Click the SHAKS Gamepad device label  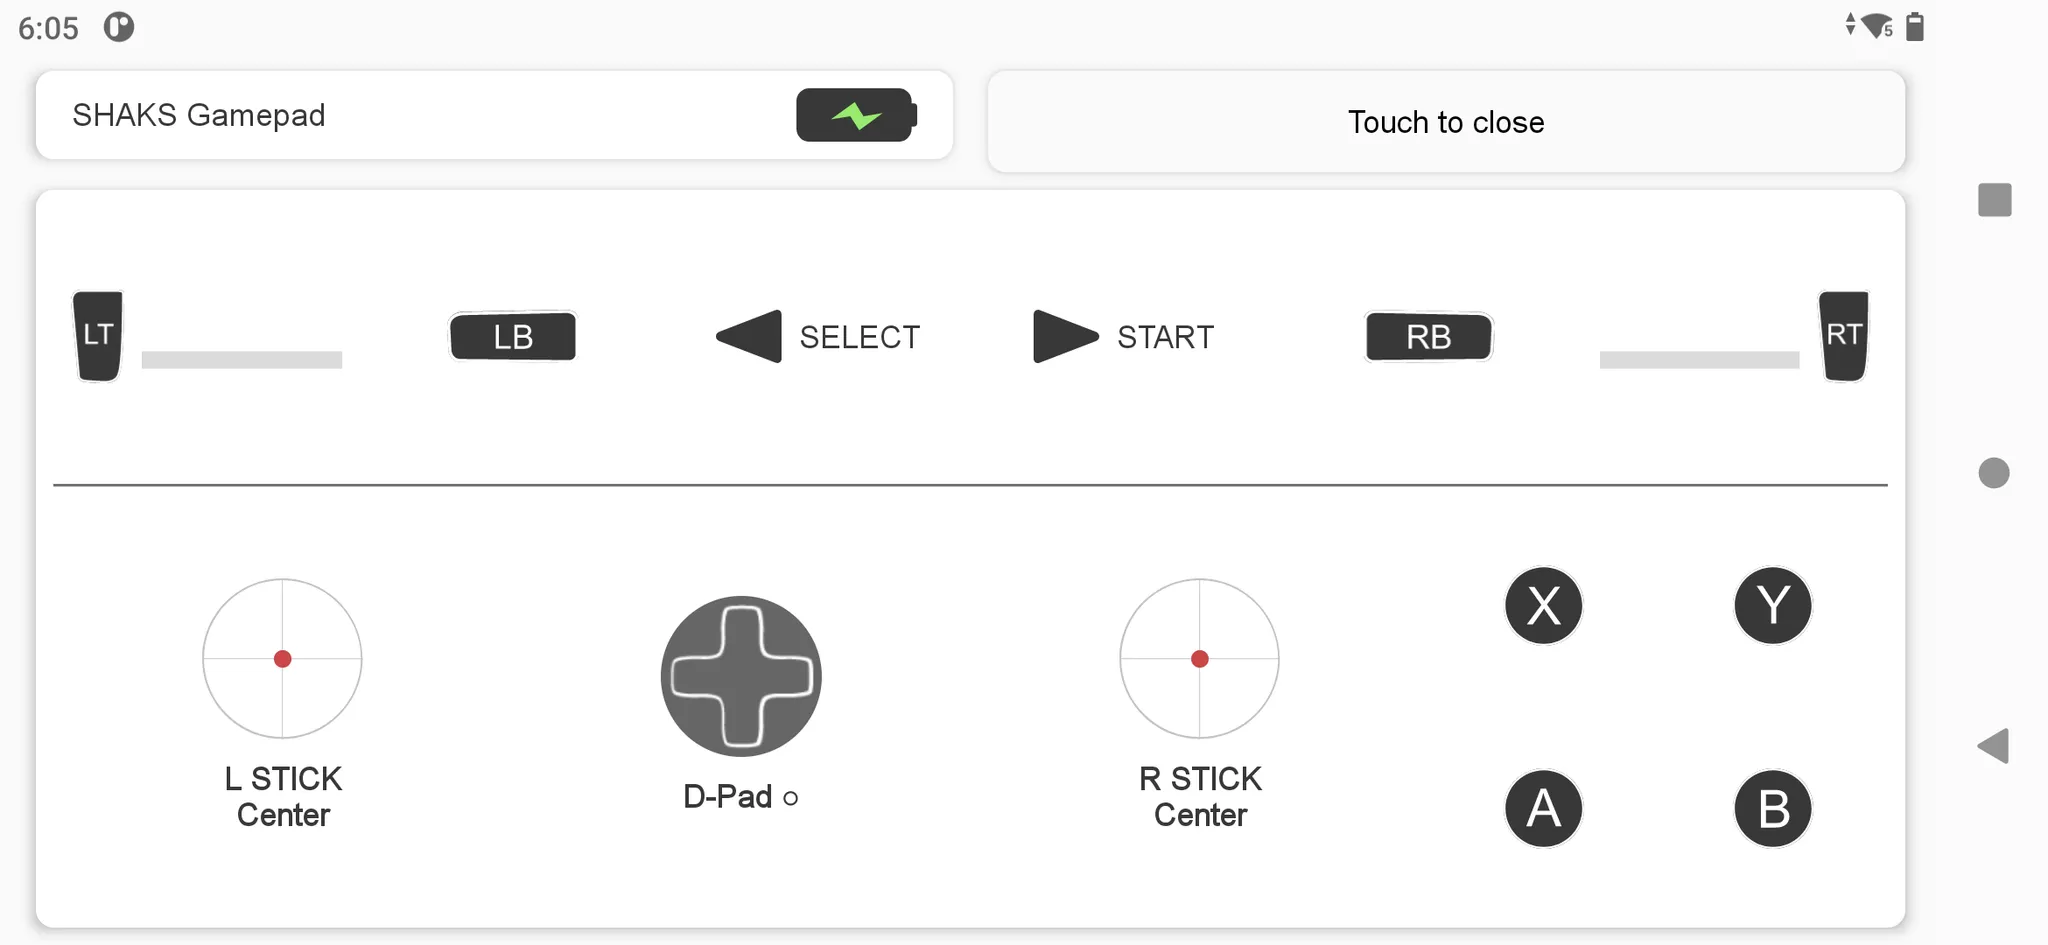[x=199, y=116]
